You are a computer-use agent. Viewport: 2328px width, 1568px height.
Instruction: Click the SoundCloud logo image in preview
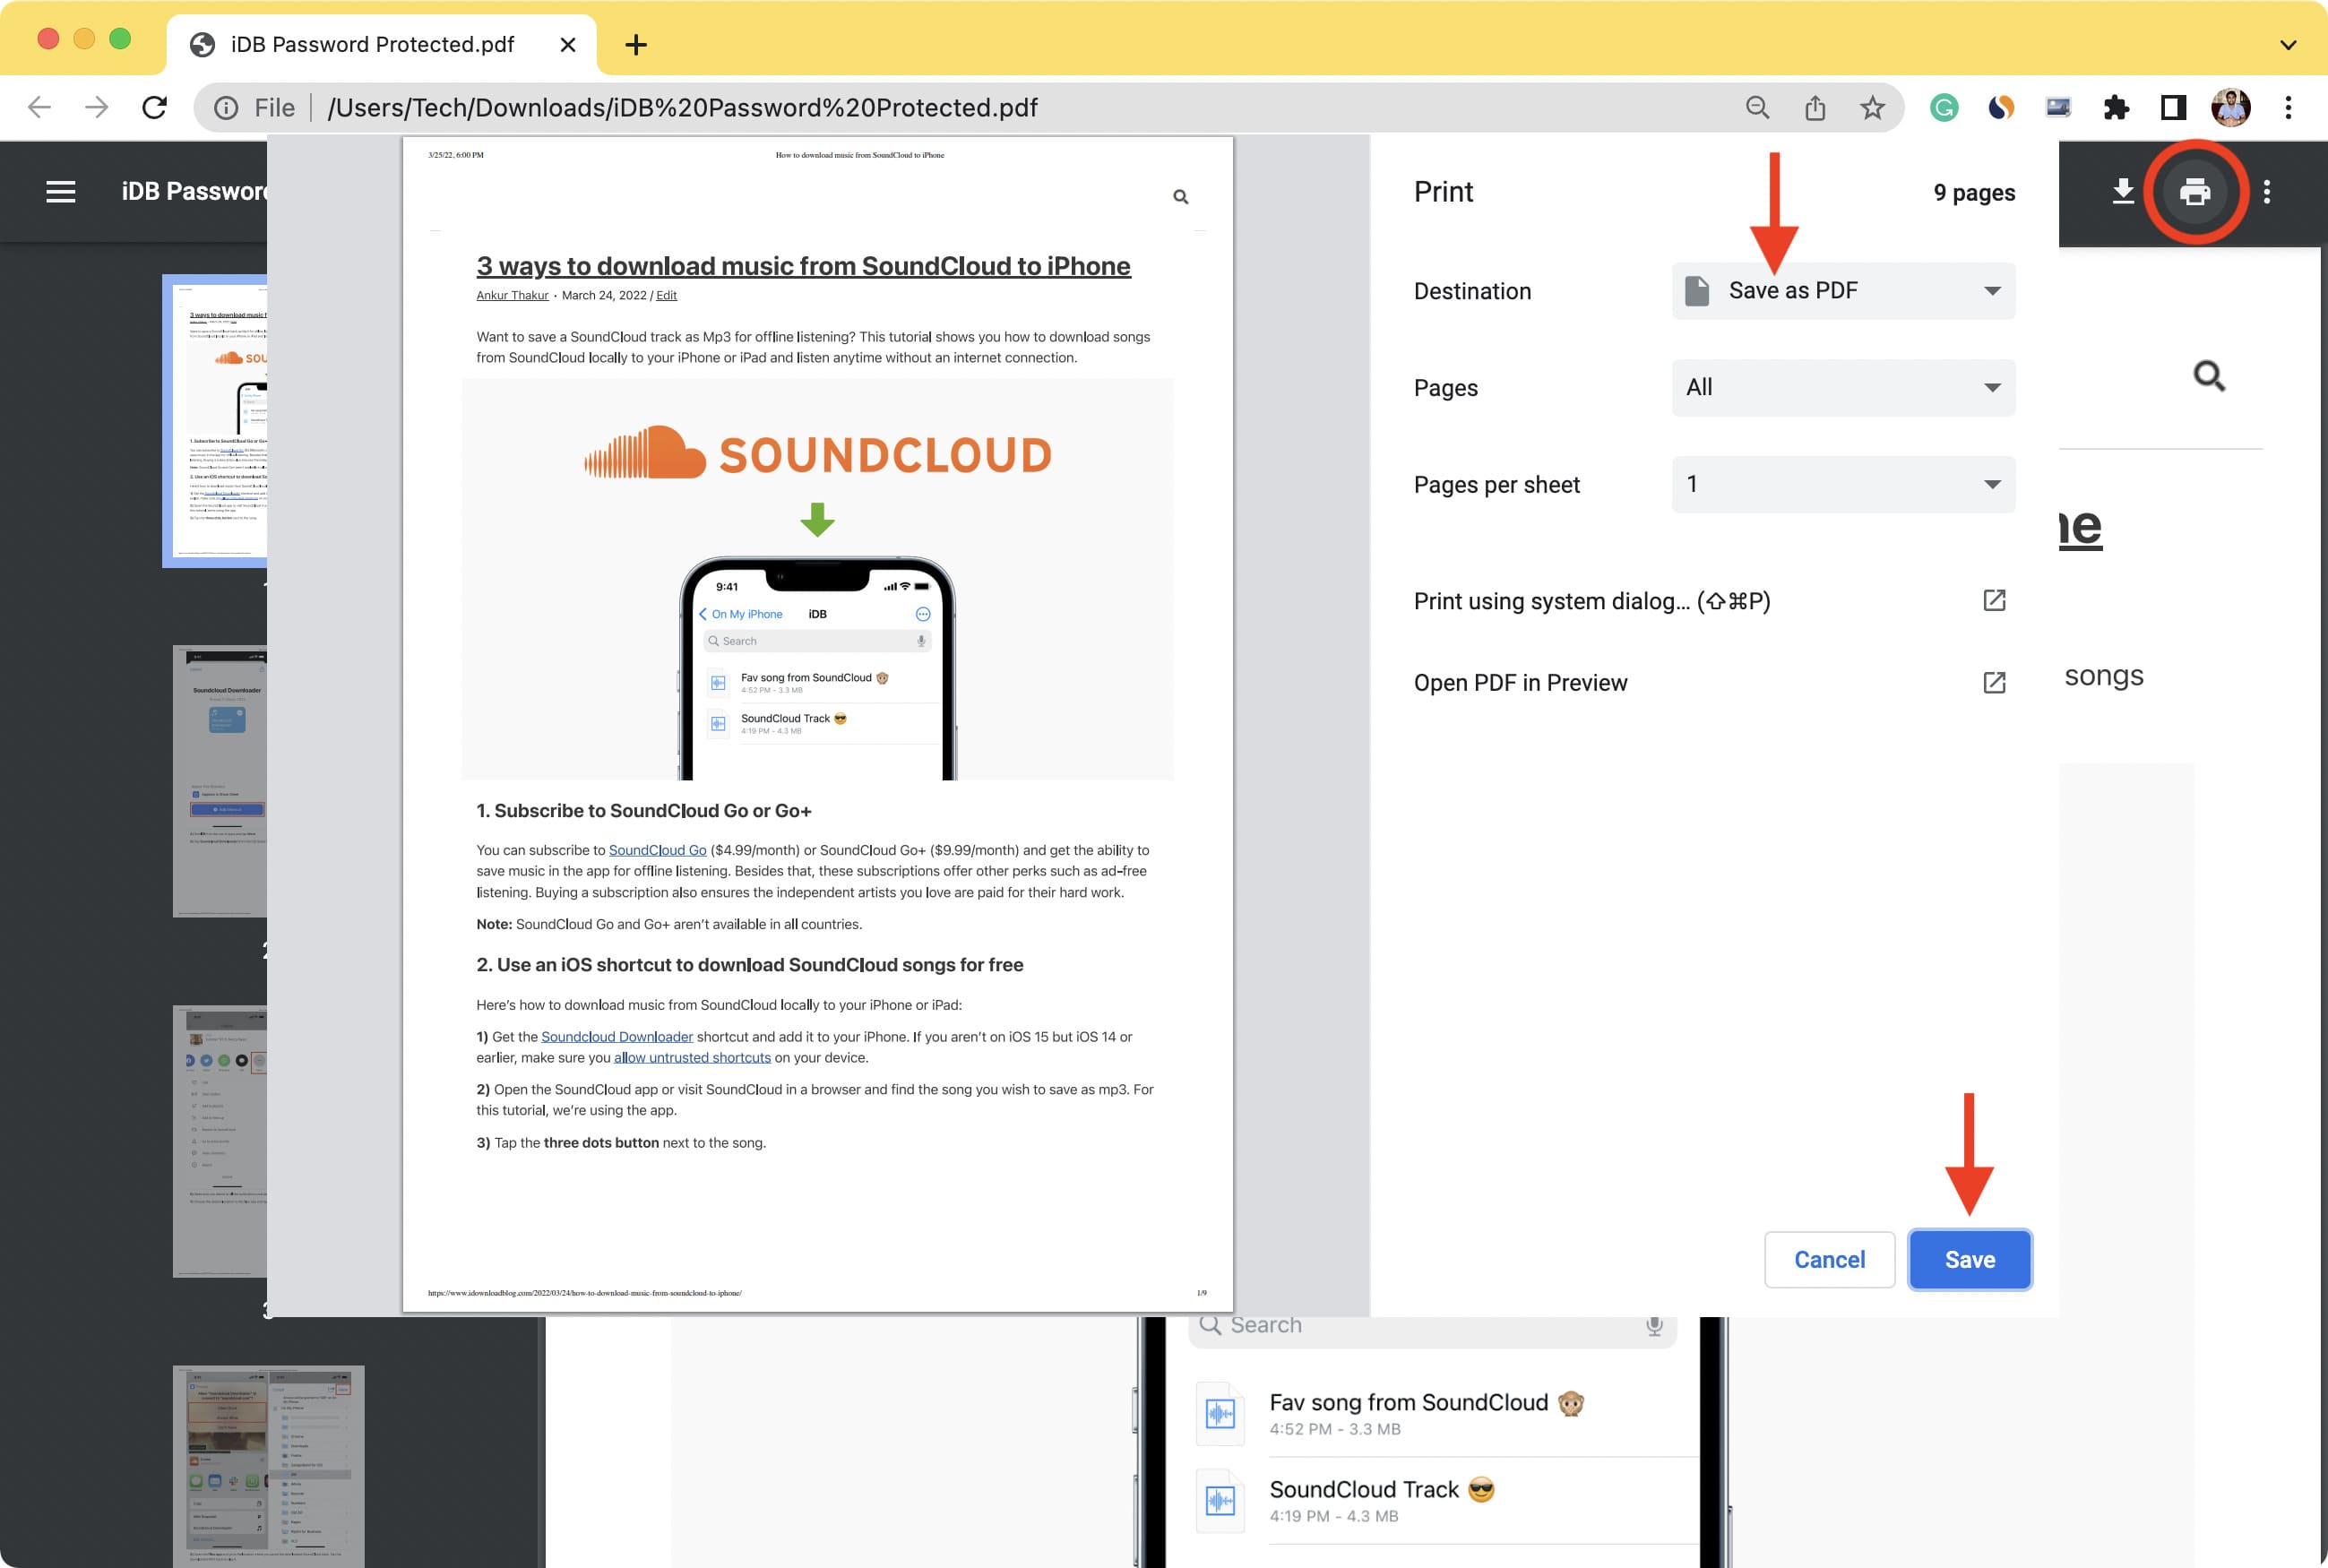817,453
